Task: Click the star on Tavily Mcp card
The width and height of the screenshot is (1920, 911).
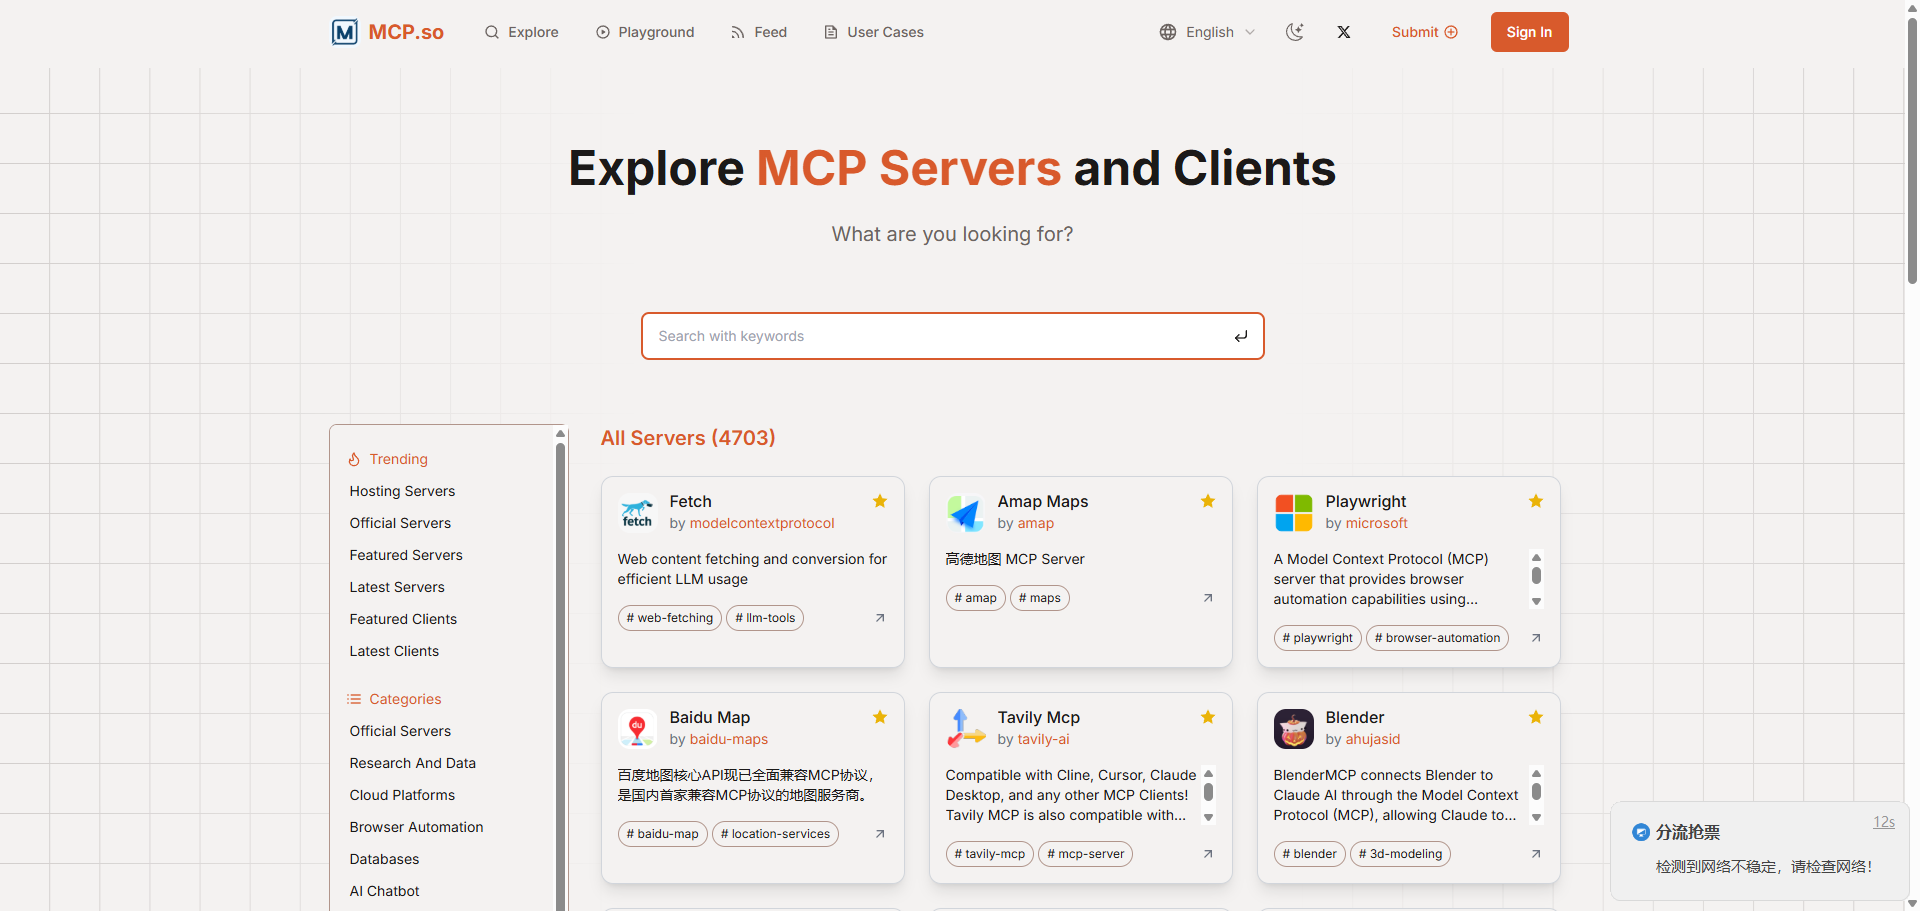Action: [x=1208, y=717]
